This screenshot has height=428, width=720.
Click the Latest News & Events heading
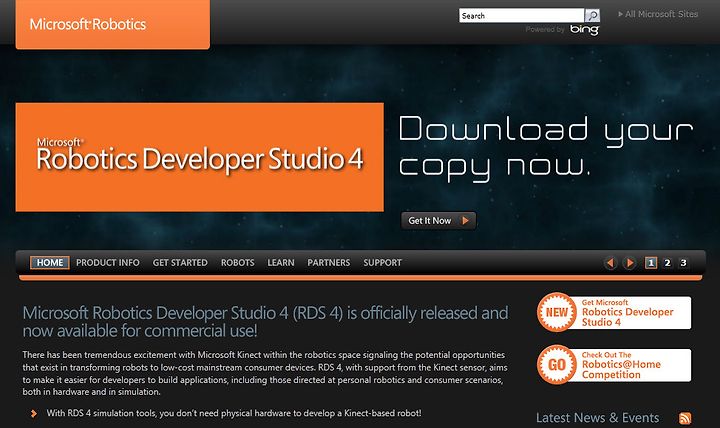(597, 418)
